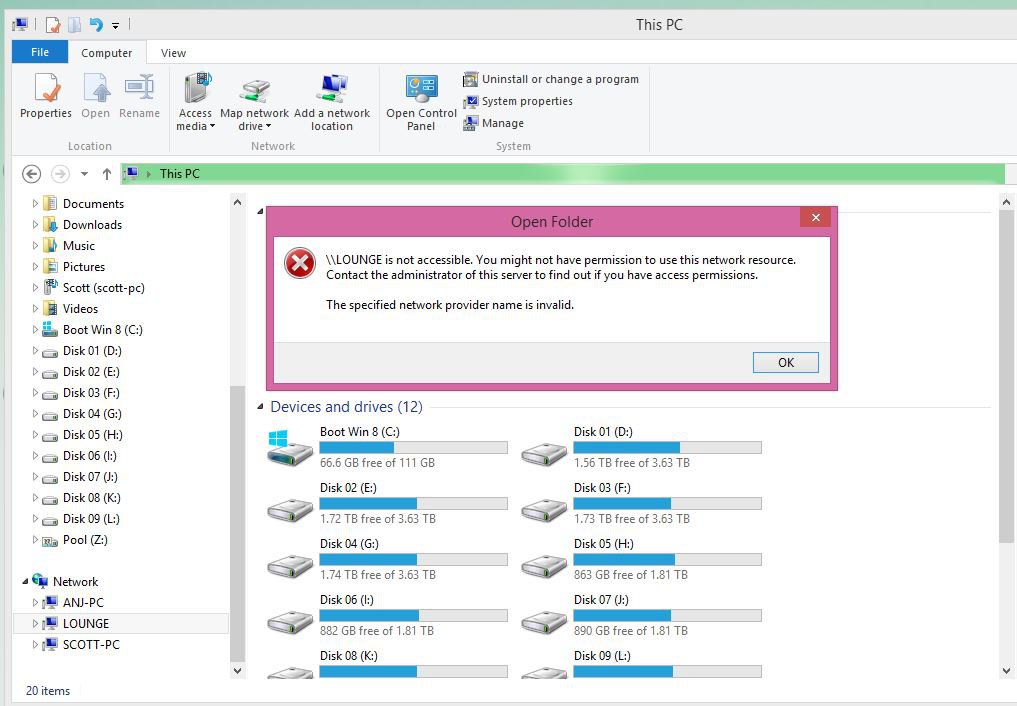Select Disk 03 (F:) drive icon in content

pyautogui.click(x=544, y=509)
